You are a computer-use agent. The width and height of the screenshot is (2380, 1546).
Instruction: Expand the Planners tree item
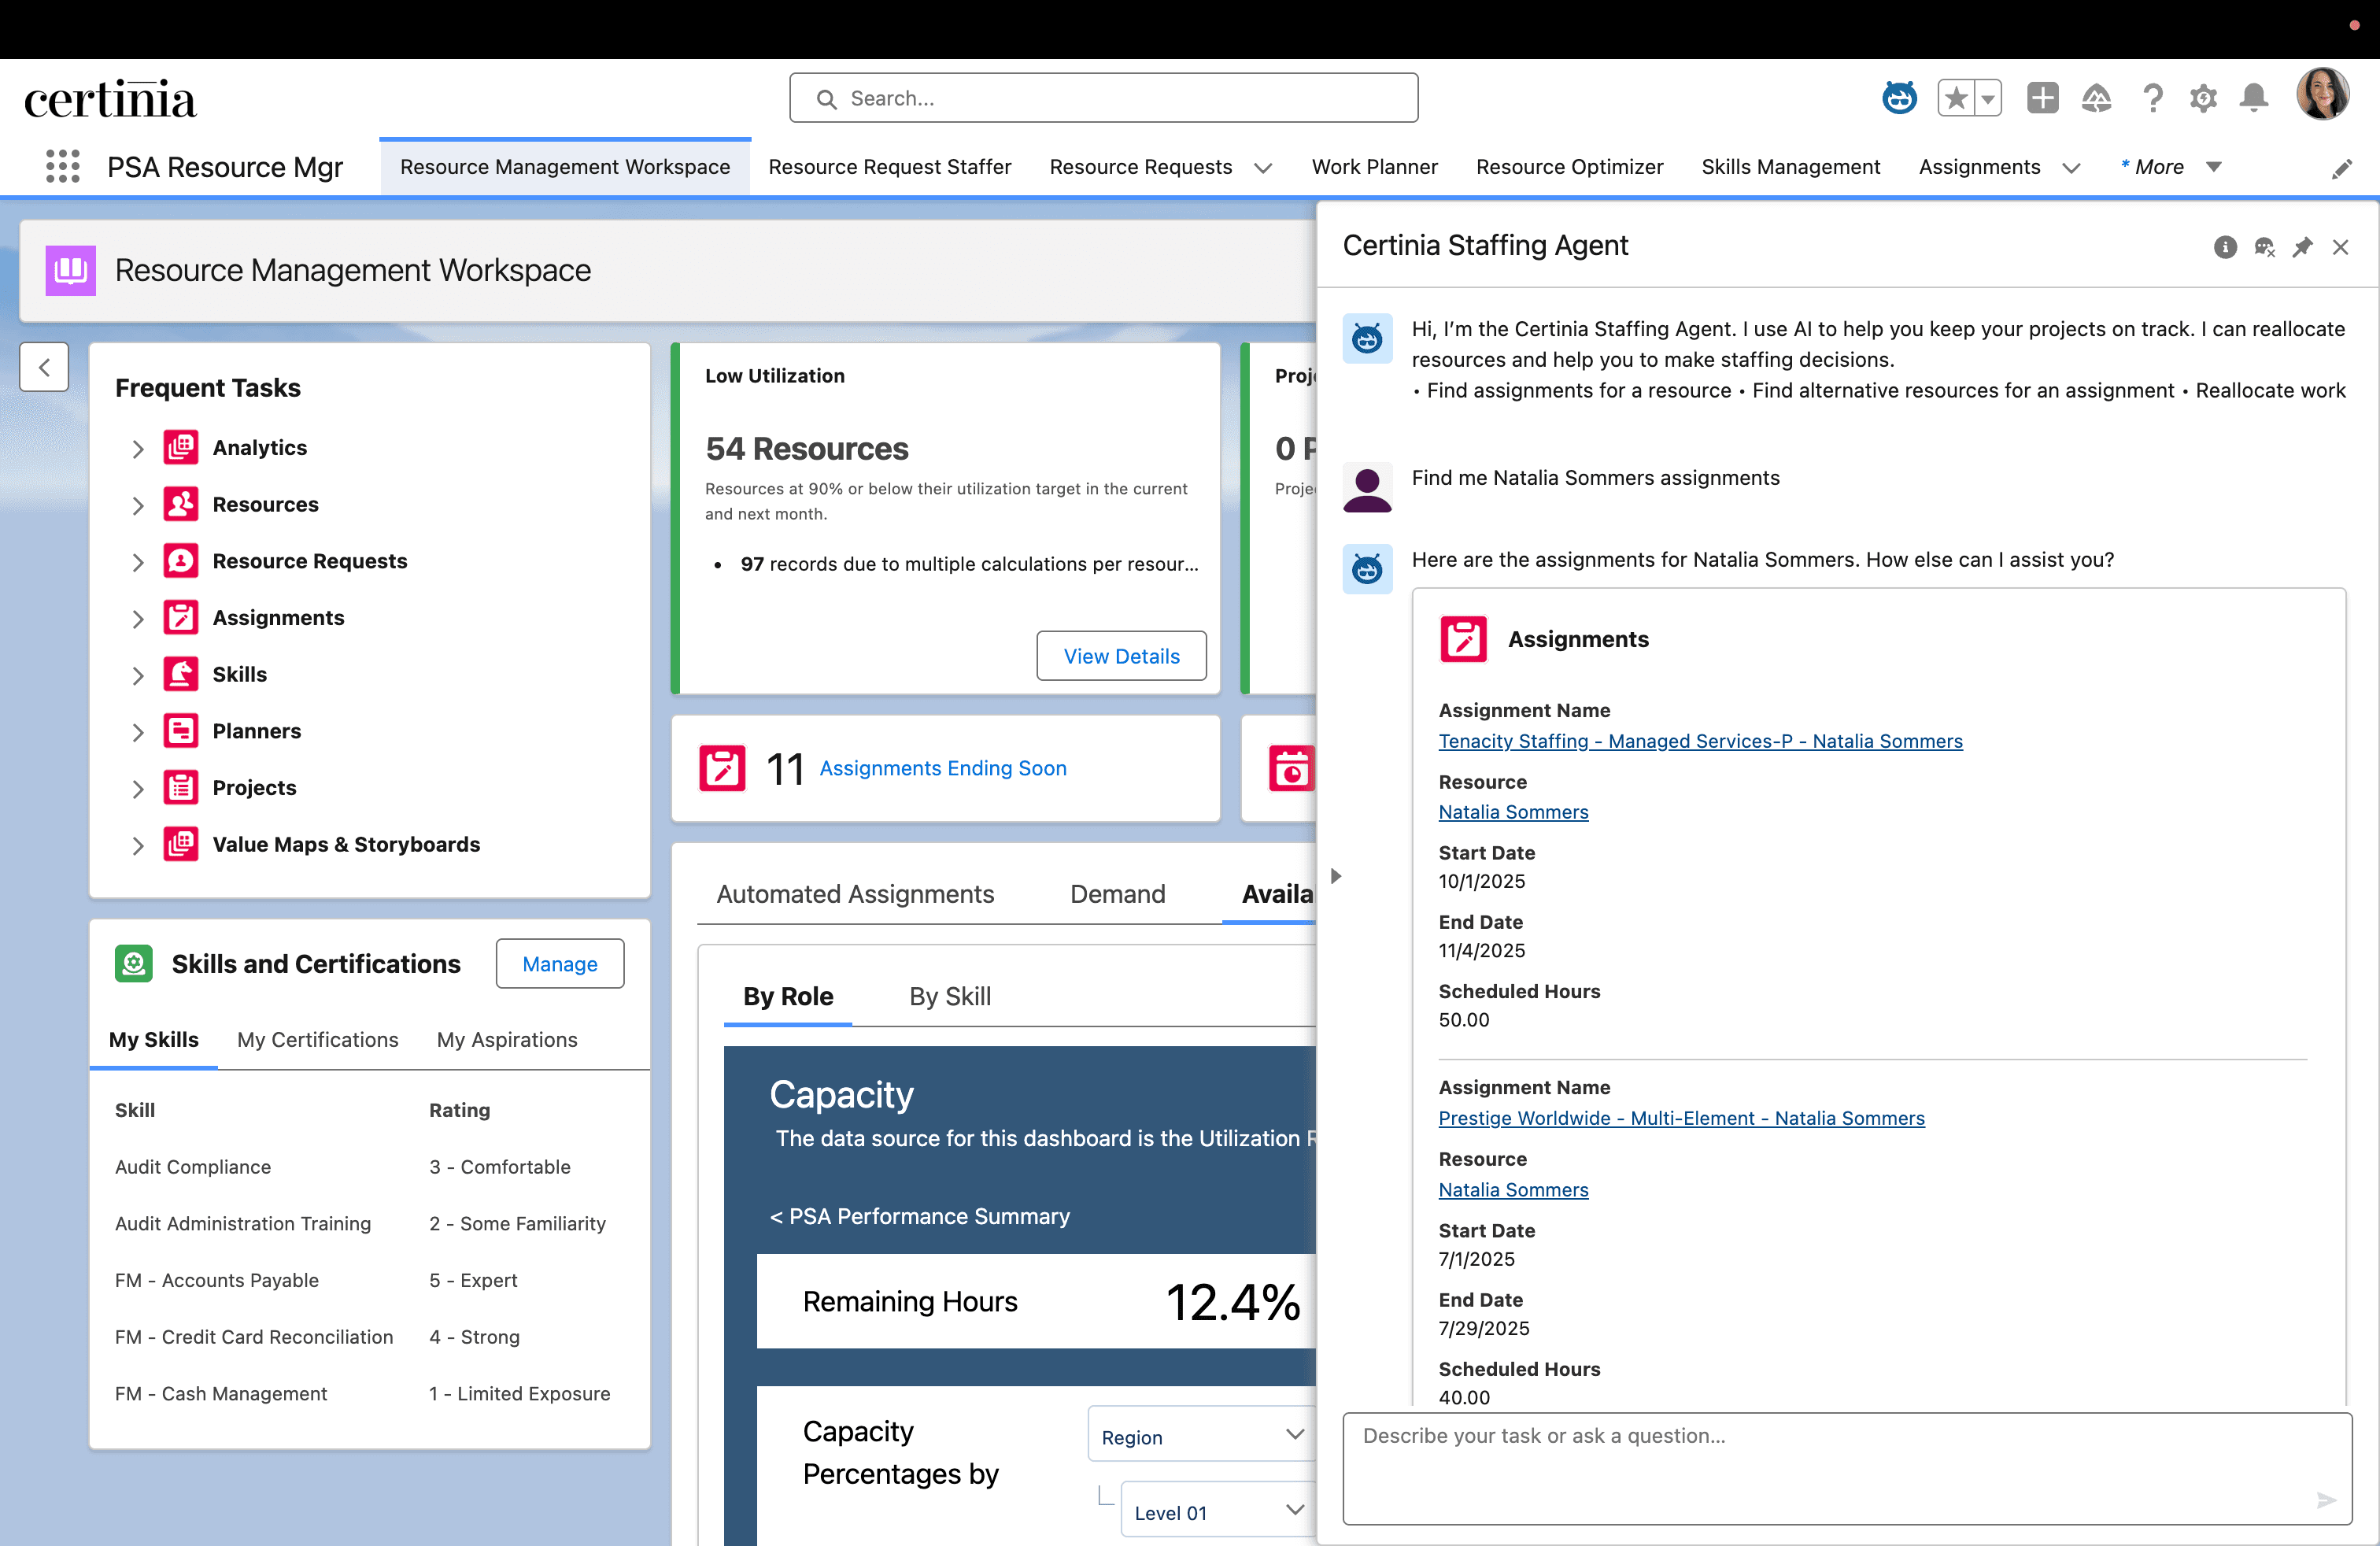tap(138, 733)
